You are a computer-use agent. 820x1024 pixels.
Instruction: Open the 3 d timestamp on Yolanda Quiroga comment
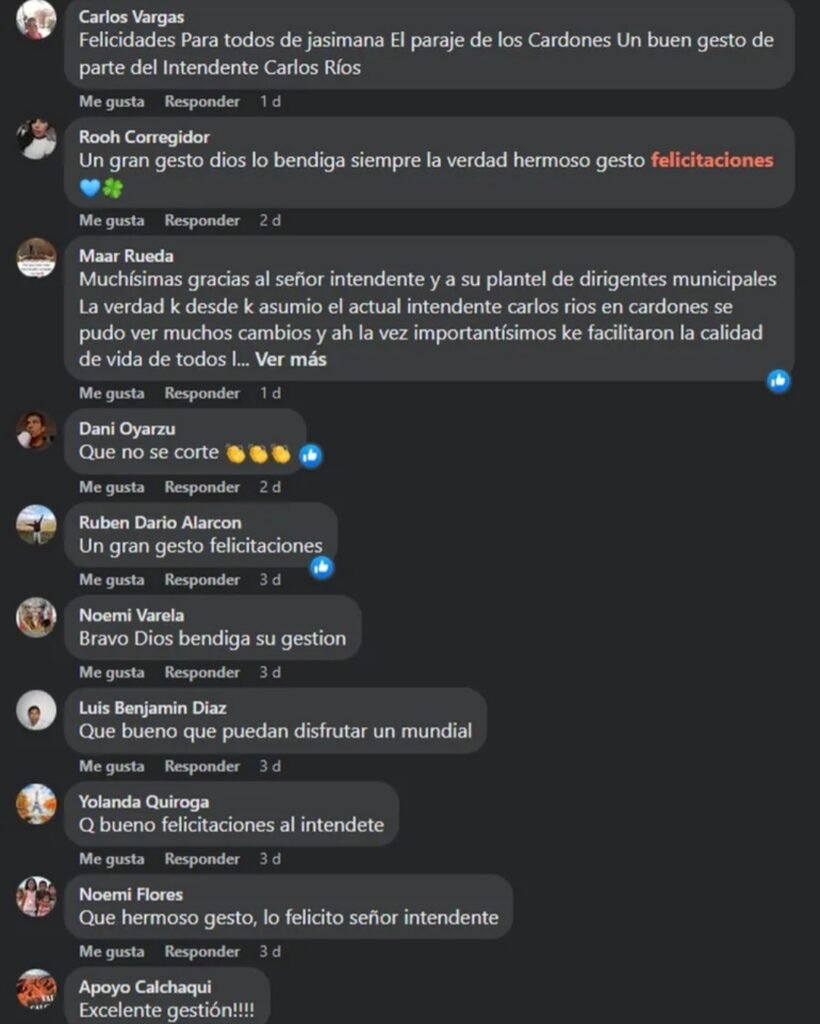point(270,859)
